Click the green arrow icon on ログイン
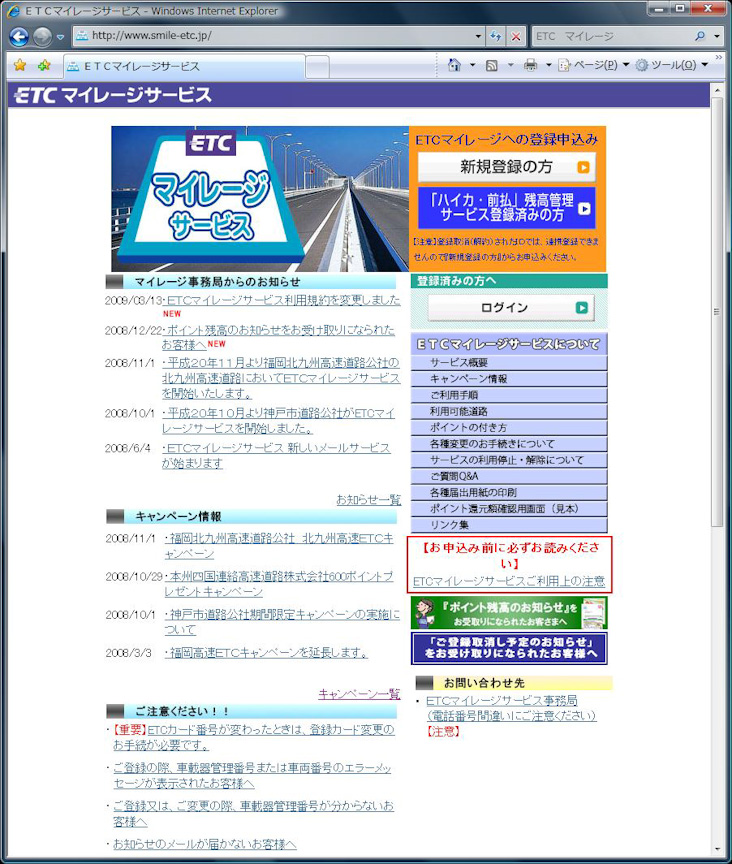732x864 pixels. (x=582, y=308)
